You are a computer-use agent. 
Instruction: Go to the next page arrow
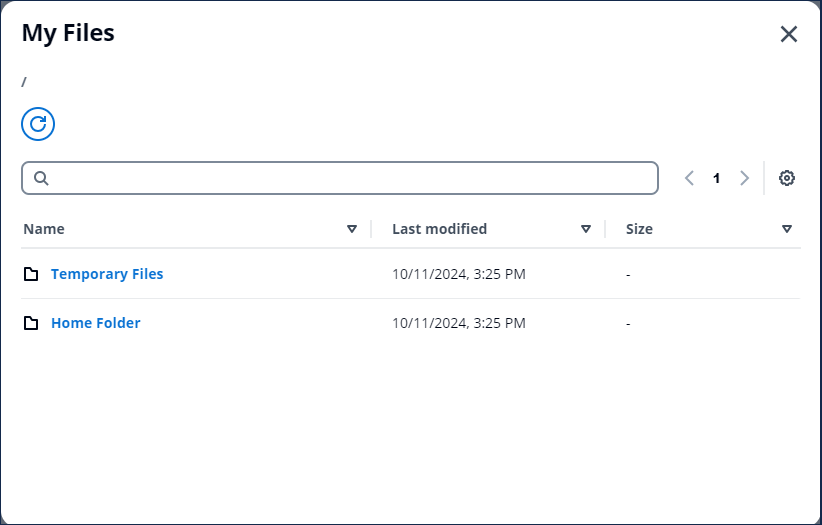(744, 178)
